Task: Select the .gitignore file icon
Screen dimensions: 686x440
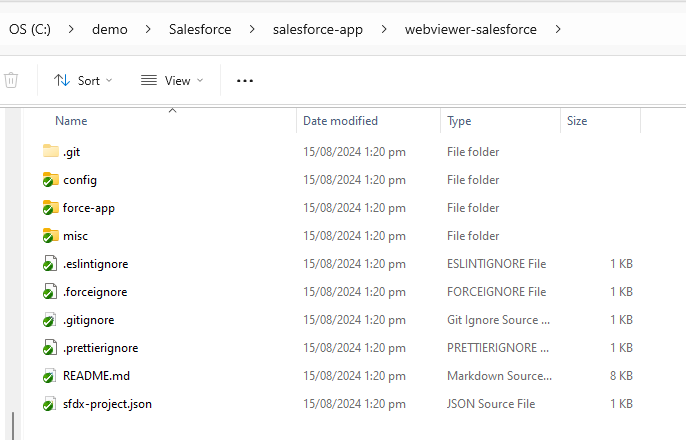Action: [x=50, y=320]
